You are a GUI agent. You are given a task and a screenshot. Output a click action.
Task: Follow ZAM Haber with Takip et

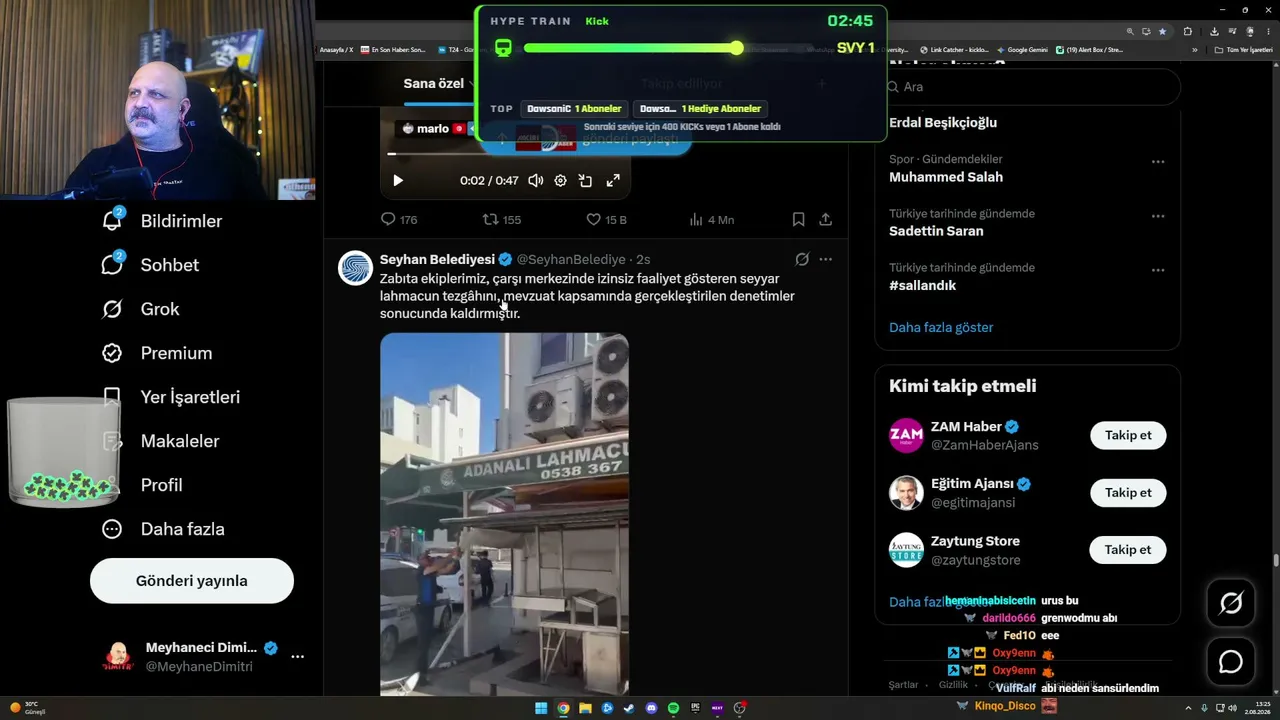point(1128,435)
